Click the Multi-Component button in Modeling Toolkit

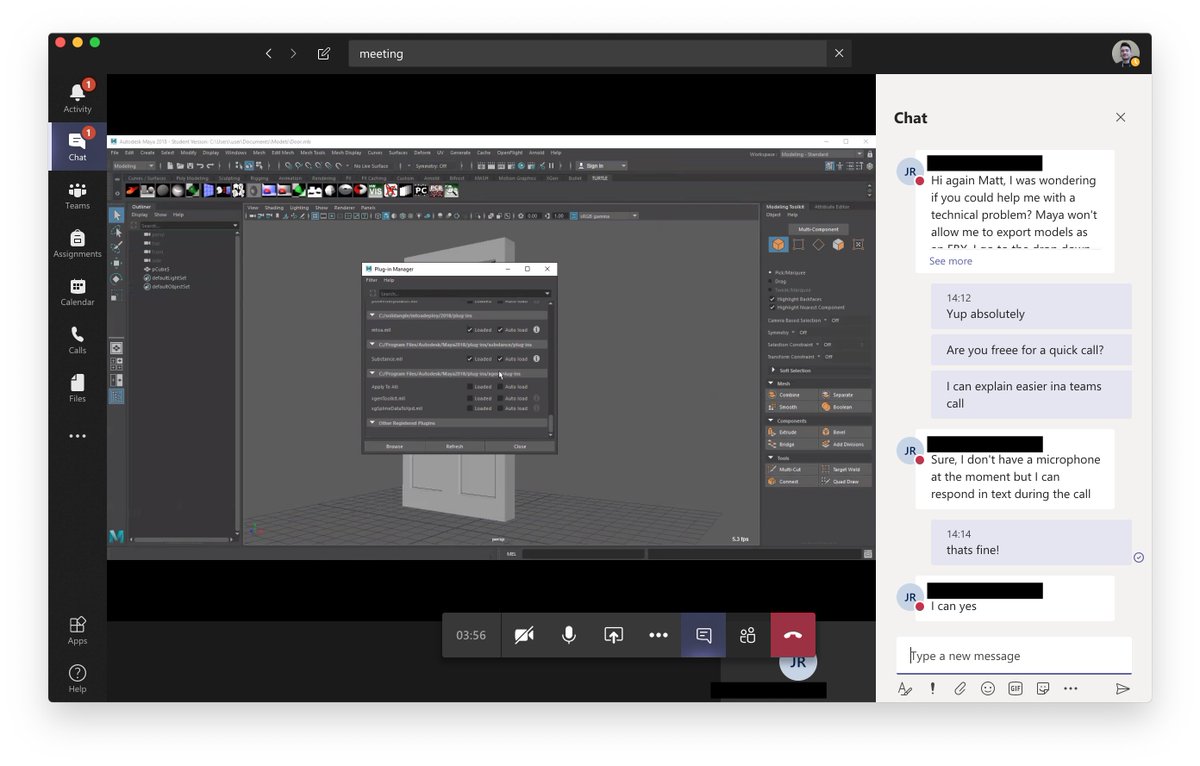point(818,229)
